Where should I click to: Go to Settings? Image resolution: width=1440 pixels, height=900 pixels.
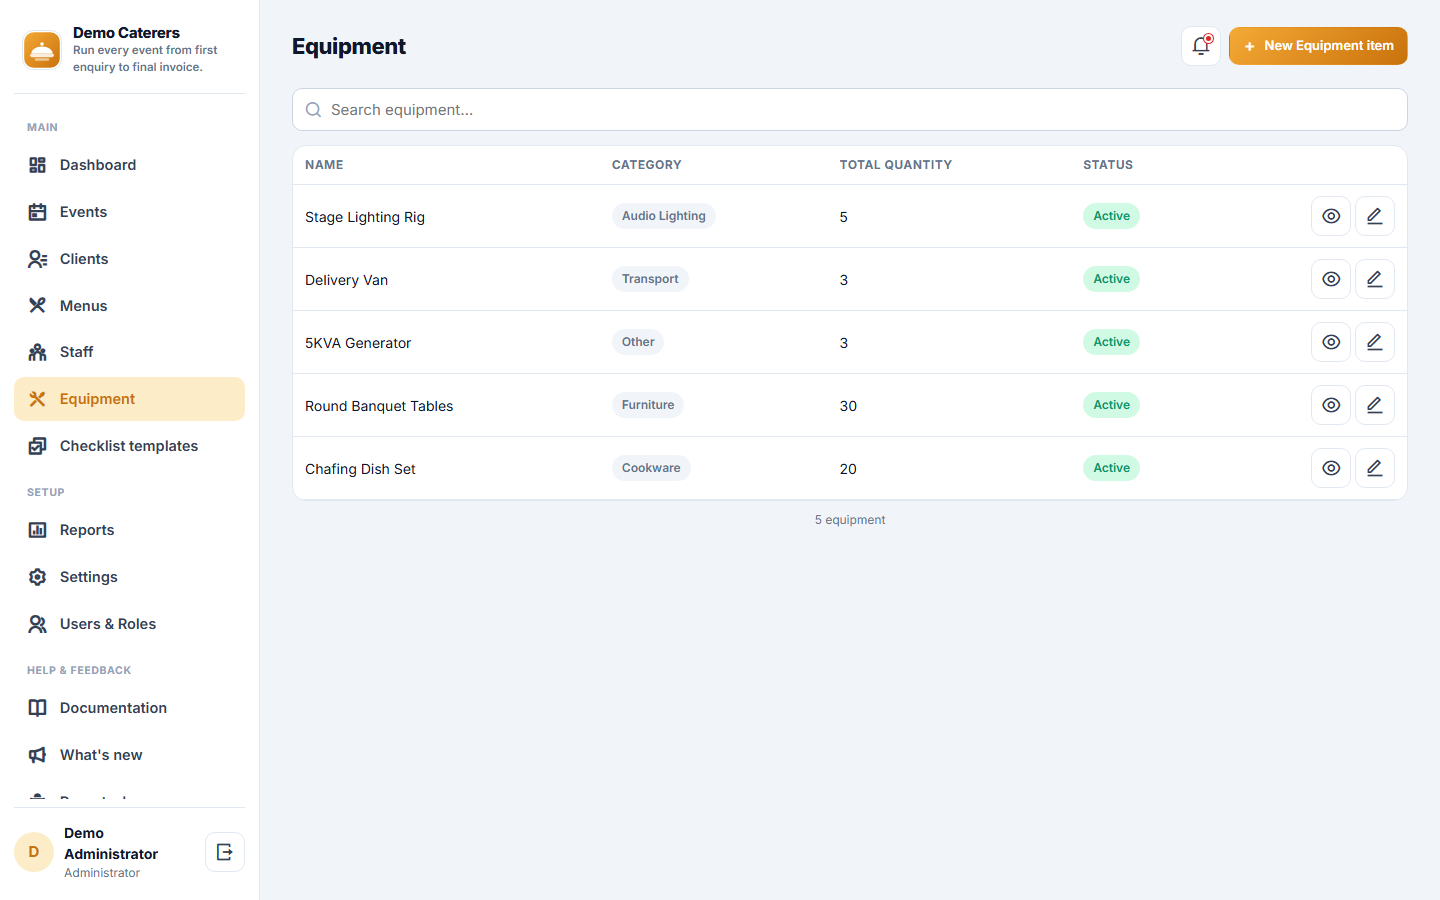coord(129,577)
